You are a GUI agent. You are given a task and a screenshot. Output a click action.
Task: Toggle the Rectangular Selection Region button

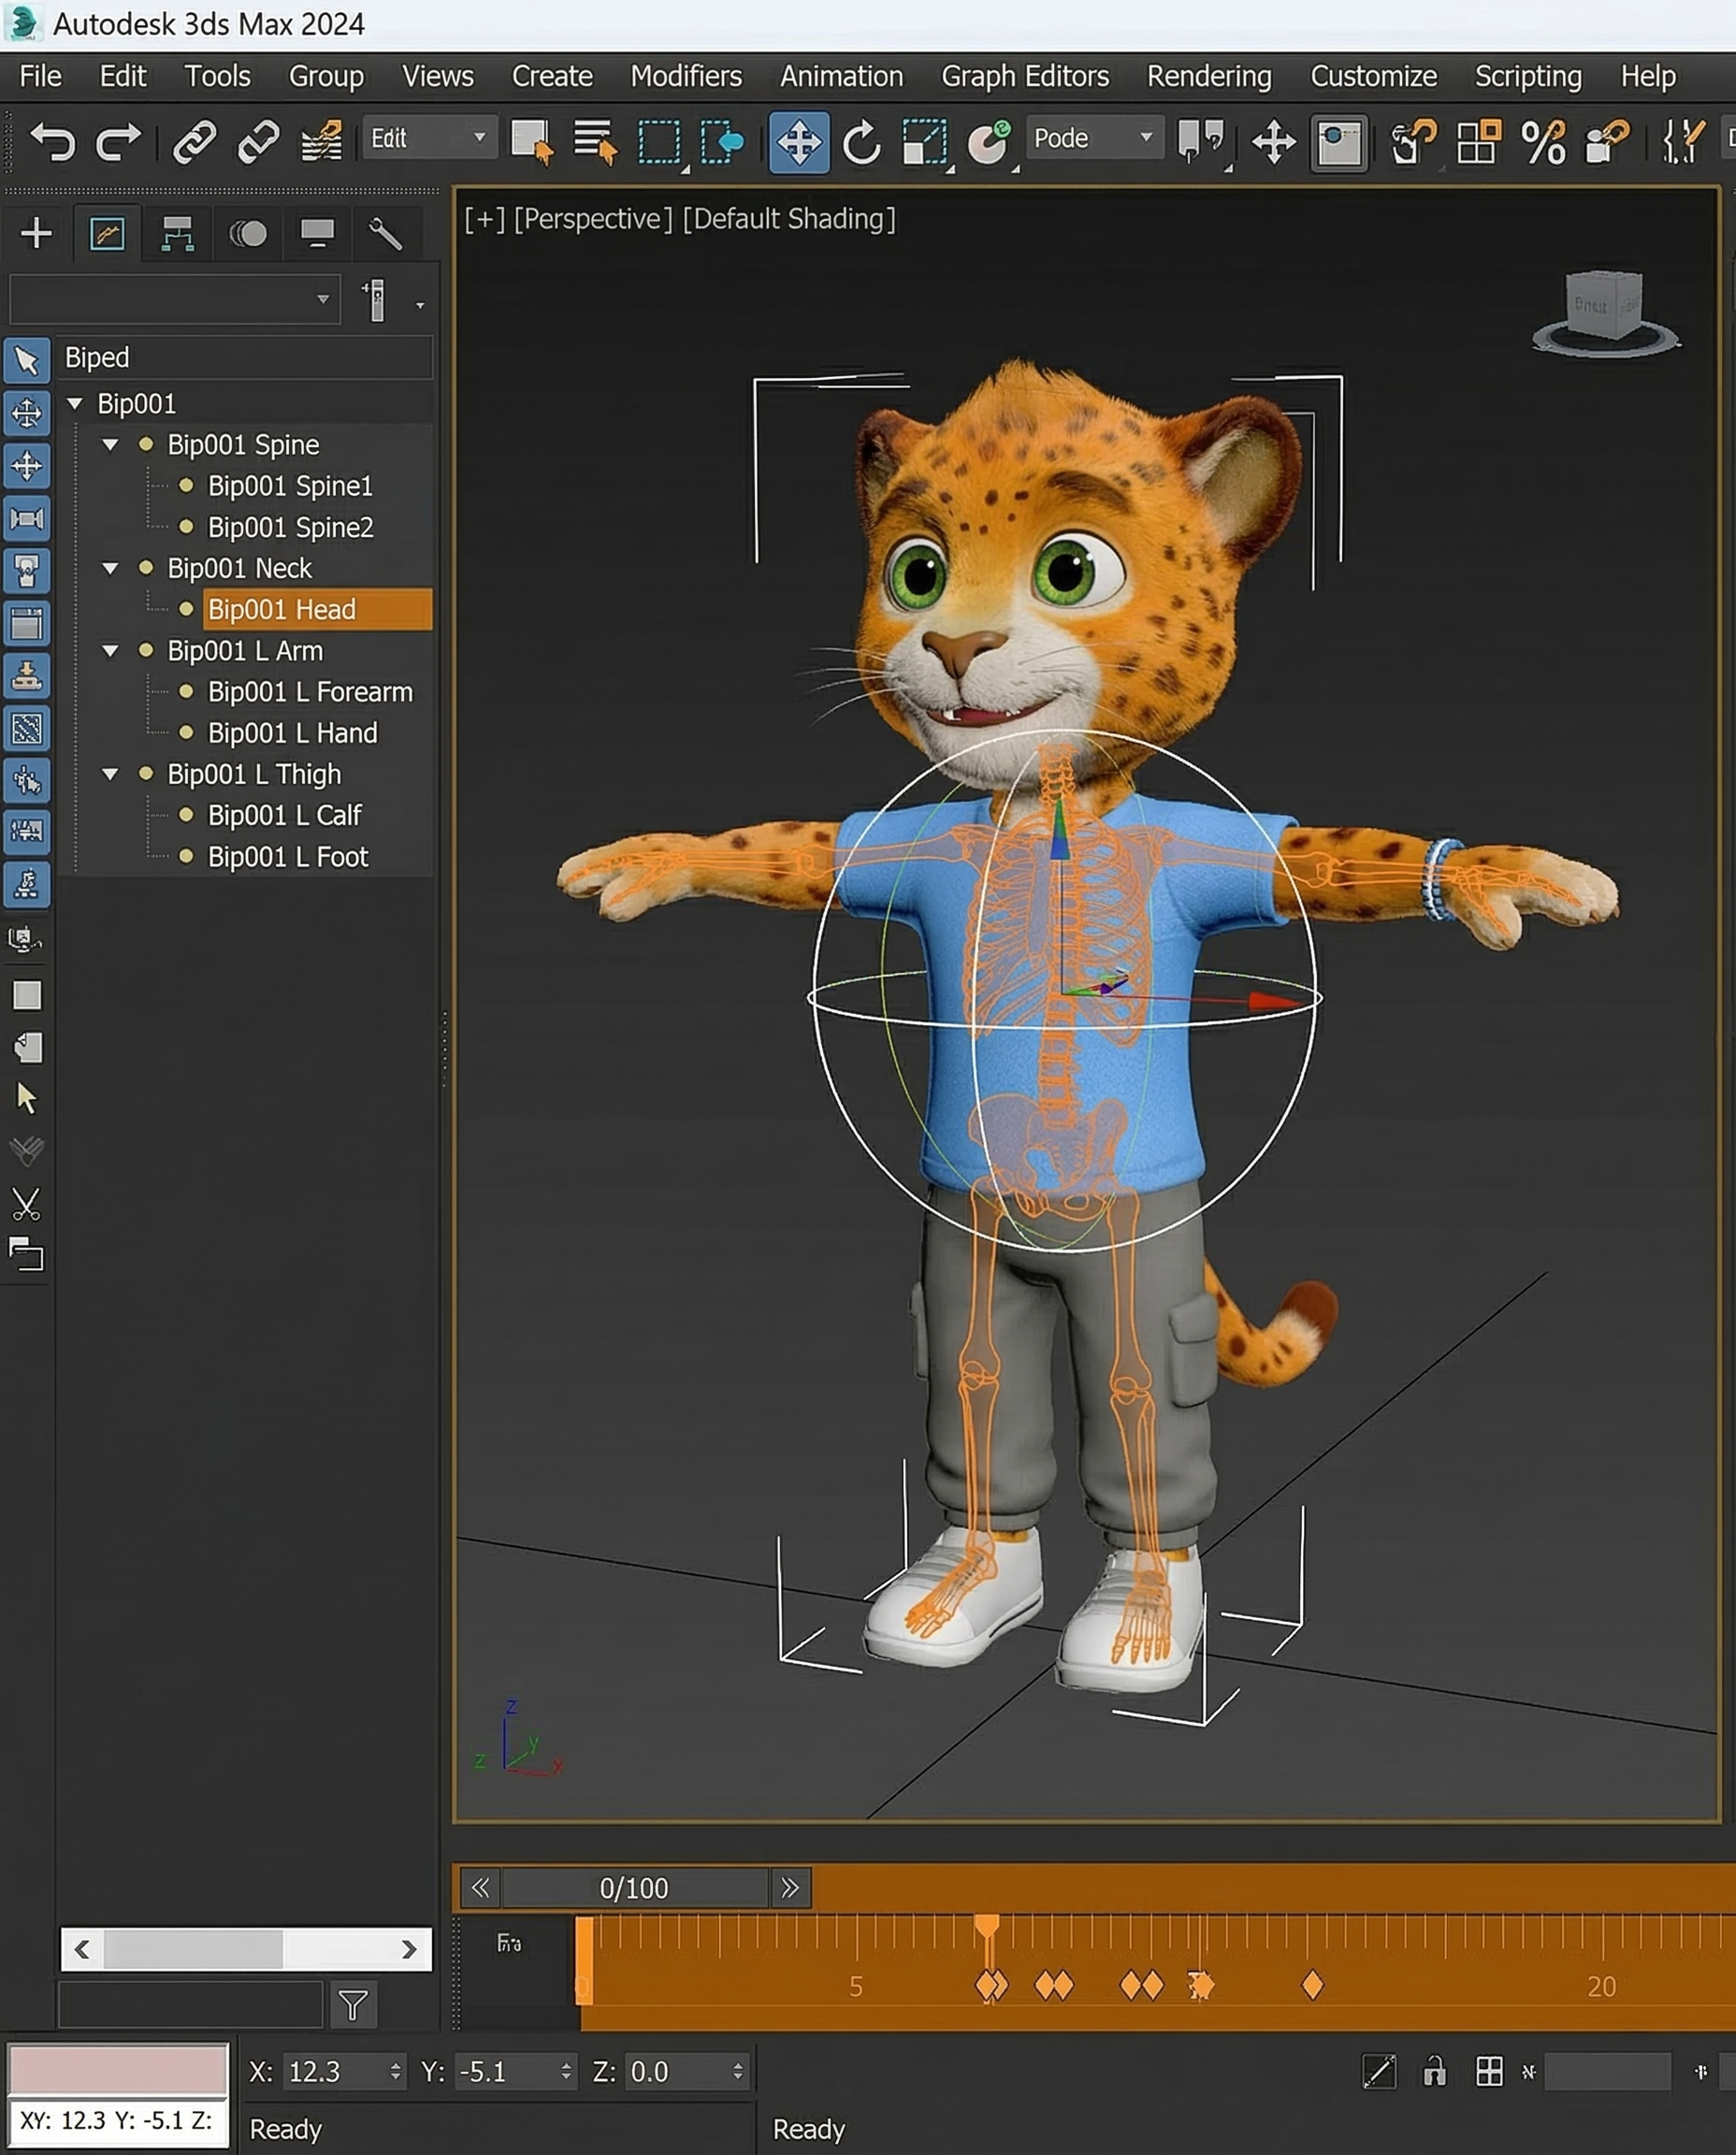659,141
